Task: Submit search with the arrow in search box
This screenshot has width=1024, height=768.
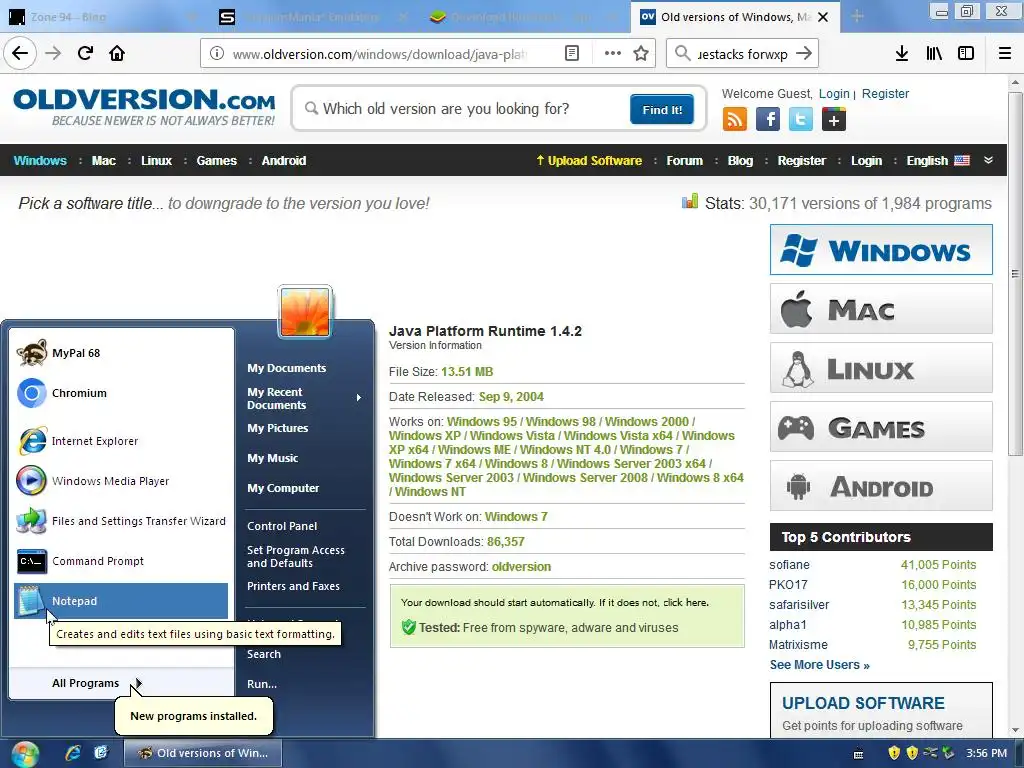Action: click(804, 54)
